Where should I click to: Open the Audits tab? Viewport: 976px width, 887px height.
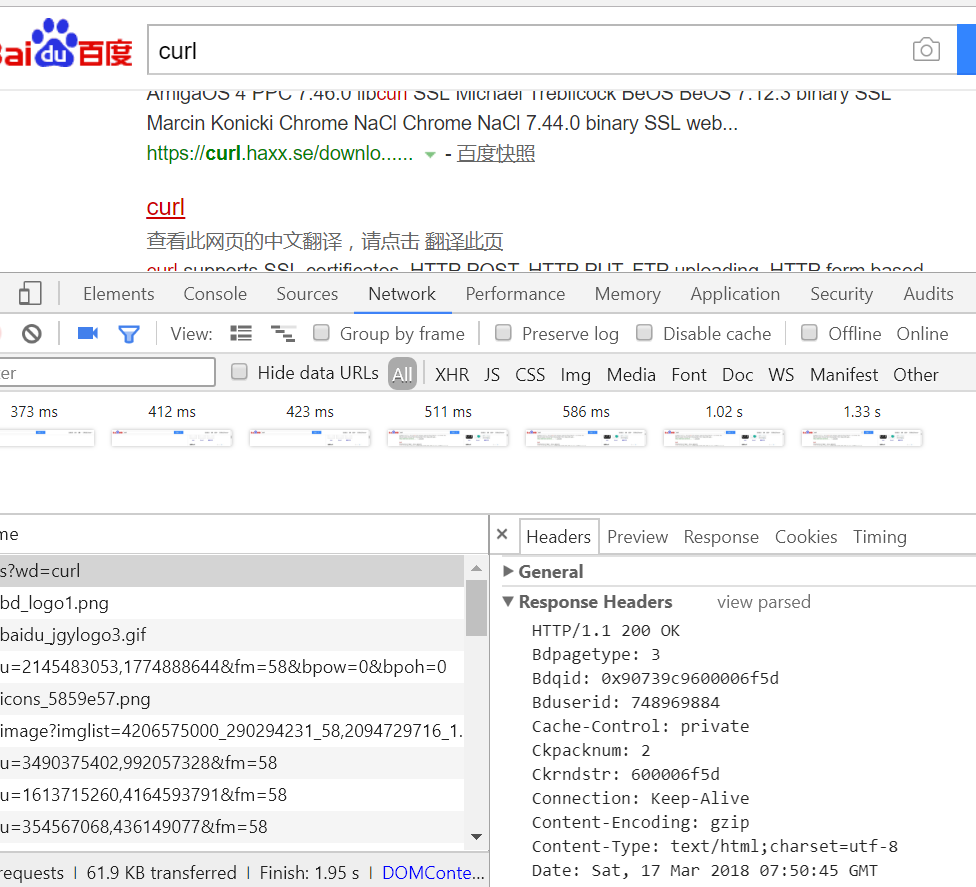pos(928,294)
